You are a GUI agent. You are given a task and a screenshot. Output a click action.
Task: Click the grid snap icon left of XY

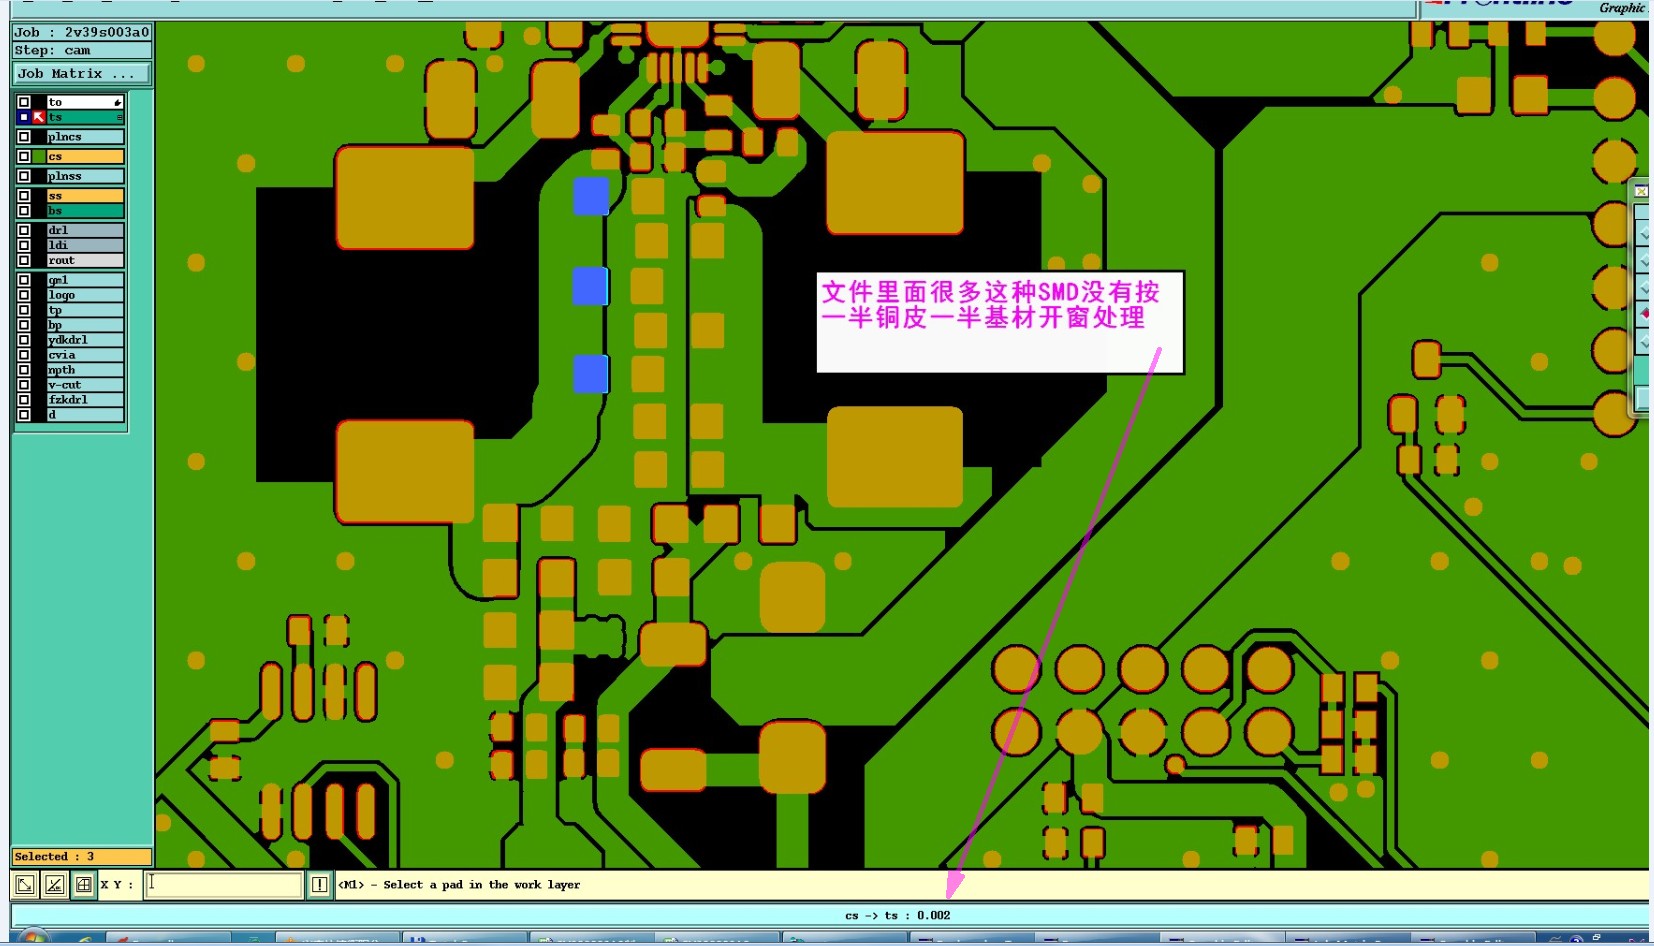click(x=84, y=885)
